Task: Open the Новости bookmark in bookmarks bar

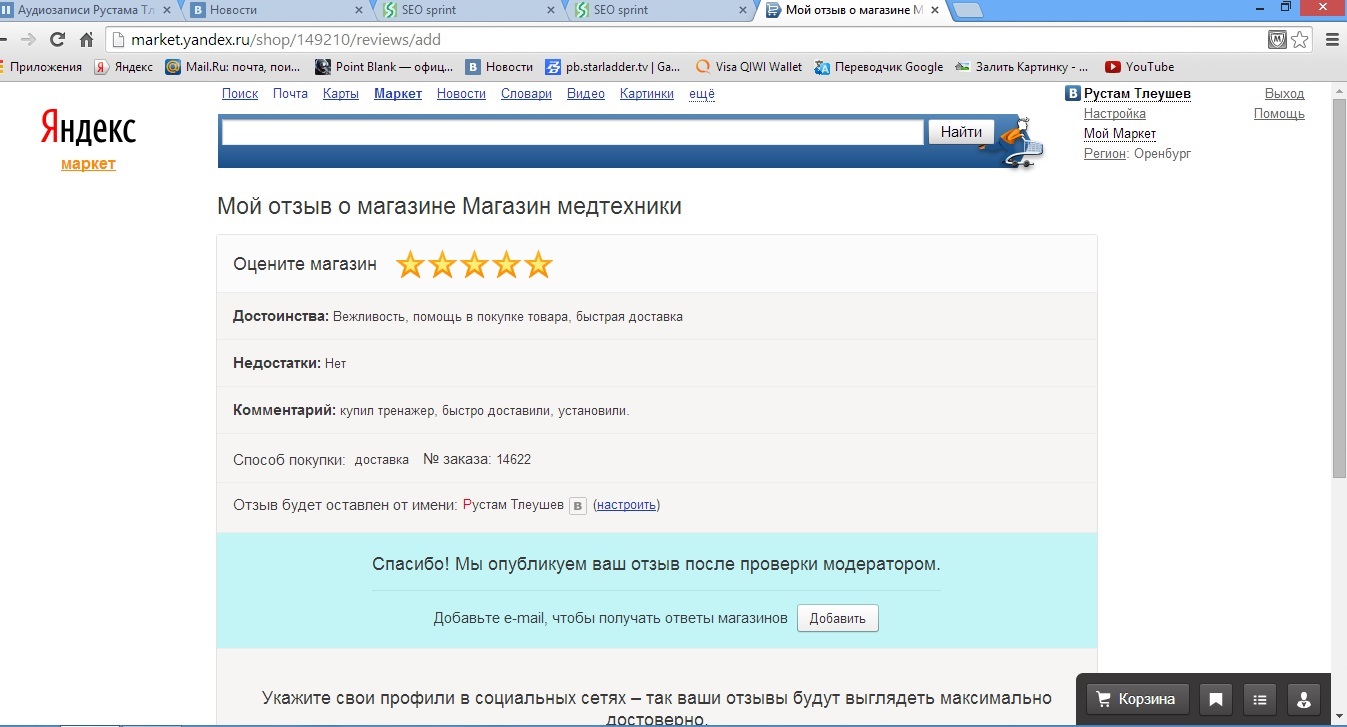Action: (499, 67)
